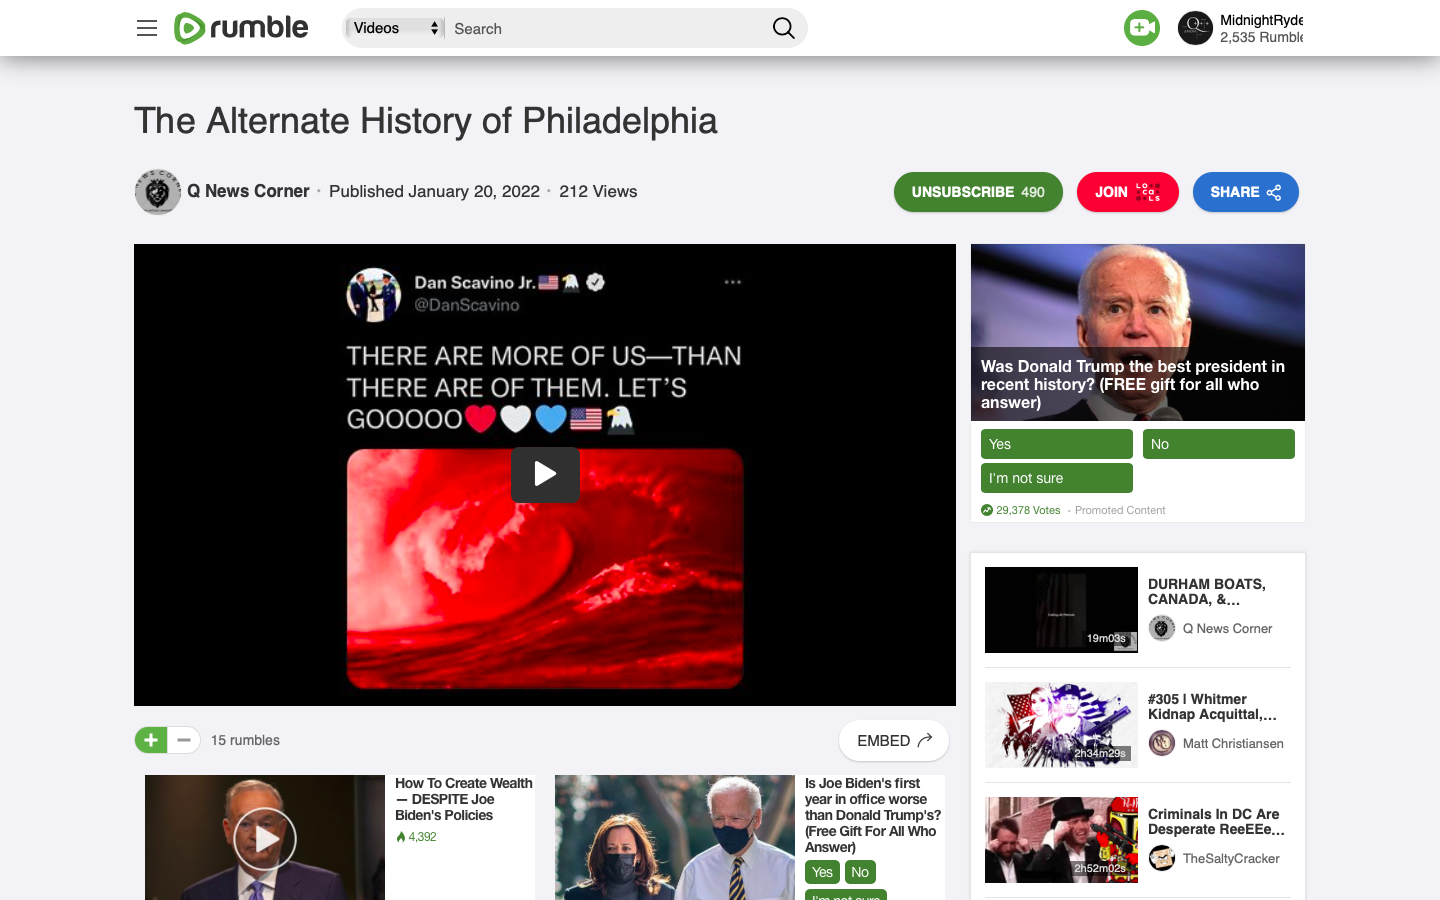Image resolution: width=1440 pixels, height=900 pixels.
Task: Click the Promoted Content label
Action: tap(1120, 510)
